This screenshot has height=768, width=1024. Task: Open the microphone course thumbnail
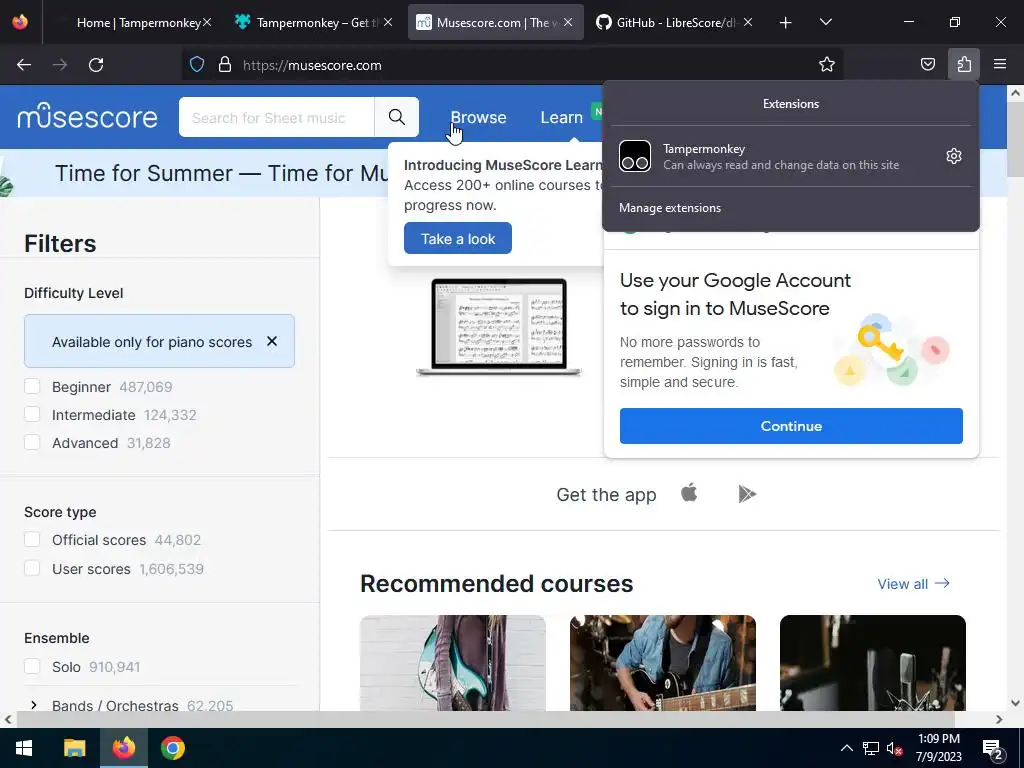[x=872, y=663]
